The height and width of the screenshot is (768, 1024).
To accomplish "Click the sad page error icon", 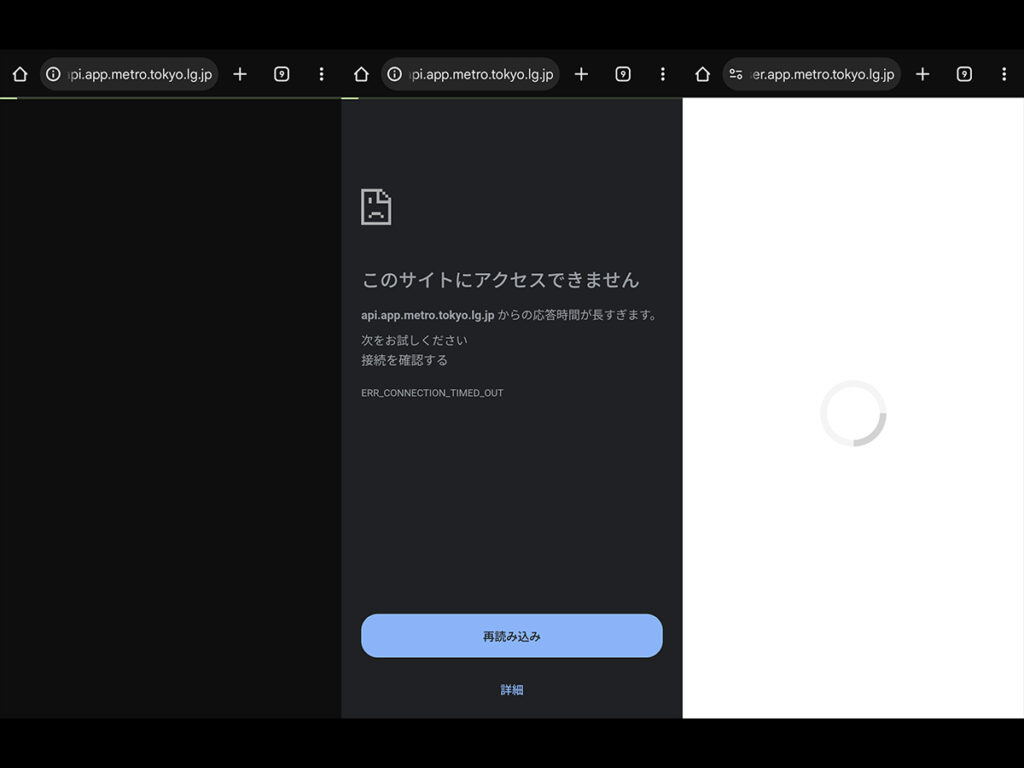I will [376, 207].
